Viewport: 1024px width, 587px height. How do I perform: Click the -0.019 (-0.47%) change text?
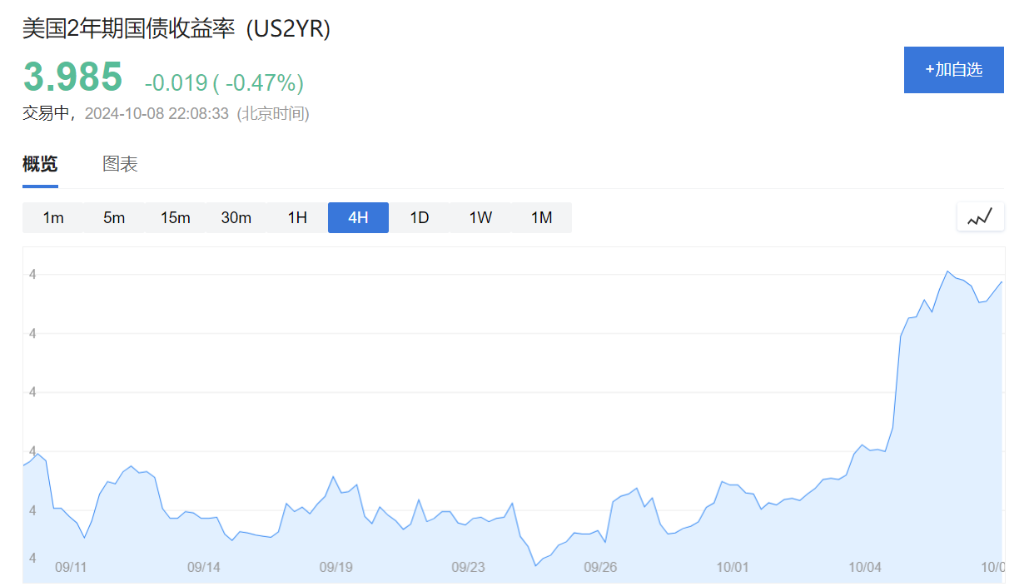224,82
